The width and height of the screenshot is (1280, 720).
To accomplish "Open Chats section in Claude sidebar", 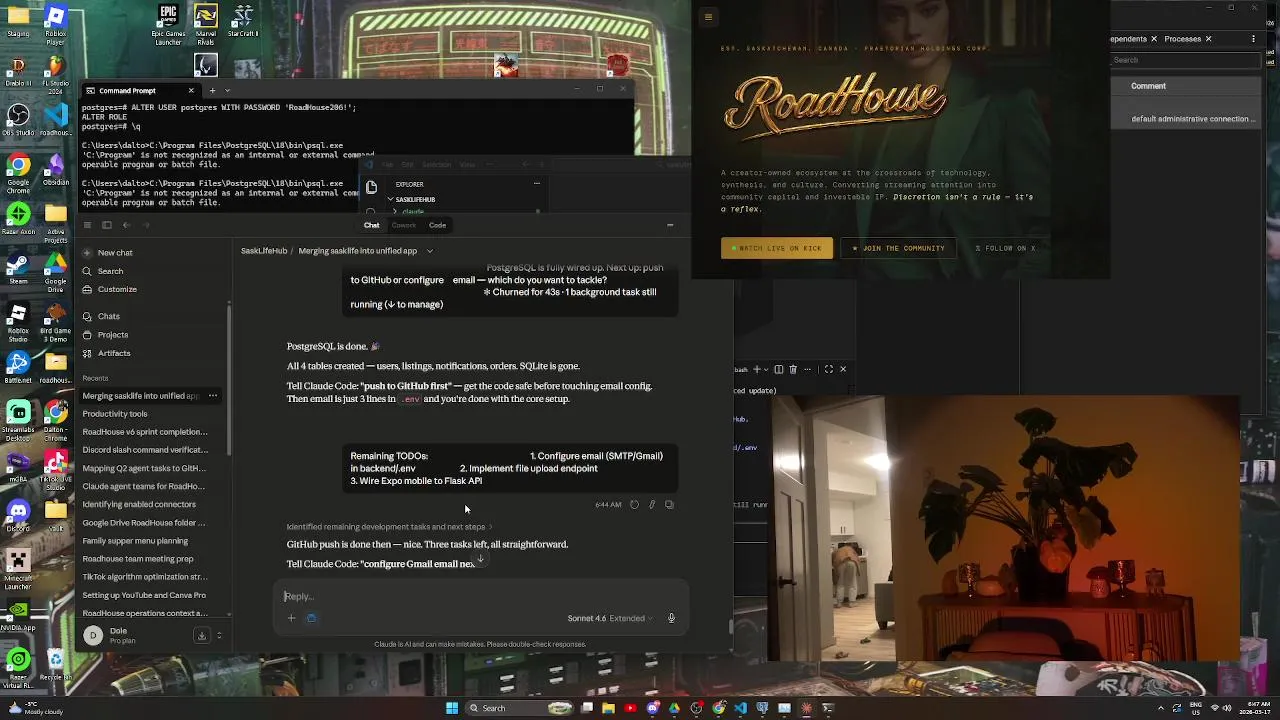I will tap(101, 316).
